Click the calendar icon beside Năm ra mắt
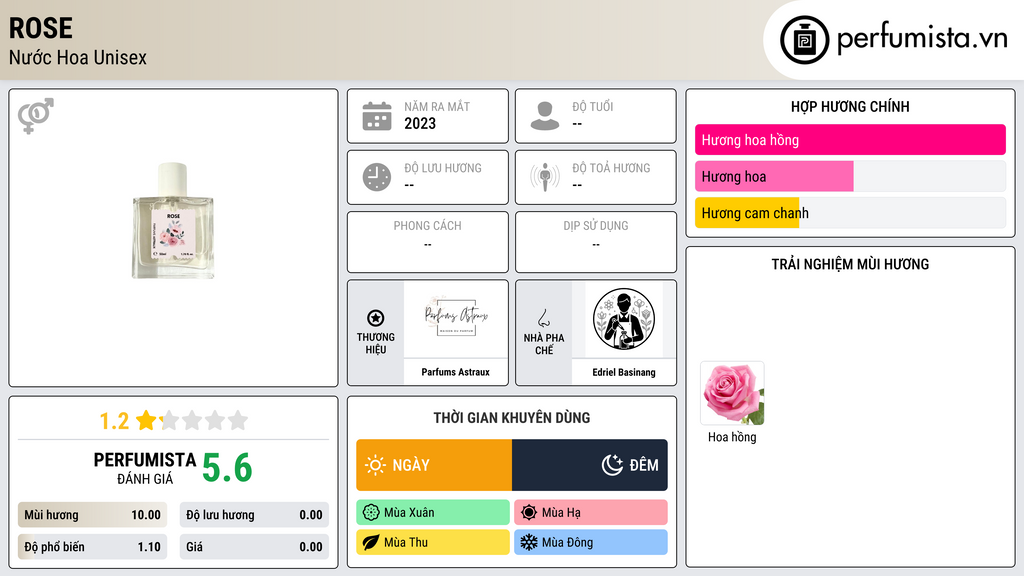Image resolution: width=1024 pixels, height=576 pixels. tap(377, 116)
